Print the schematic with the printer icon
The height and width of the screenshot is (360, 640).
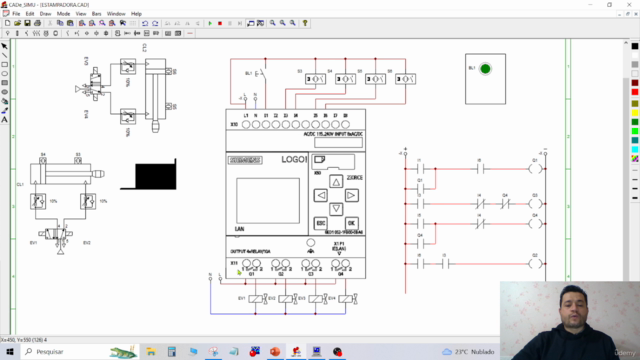tap(37, 23)
